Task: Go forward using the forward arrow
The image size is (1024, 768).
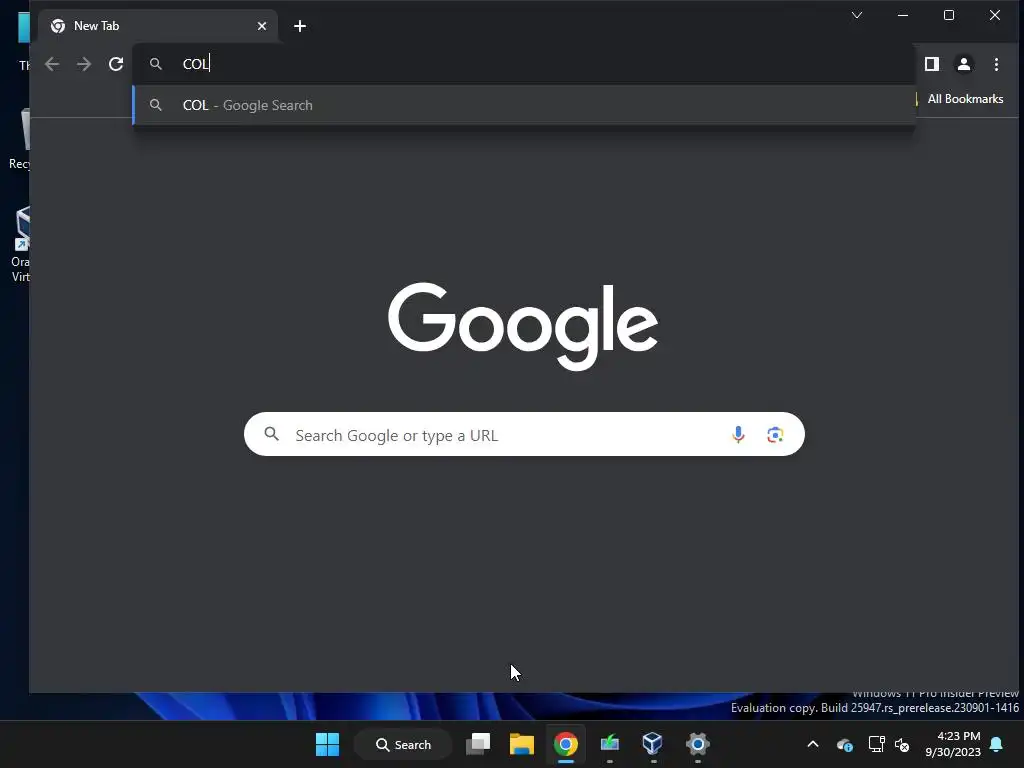Action: point(84,64)
